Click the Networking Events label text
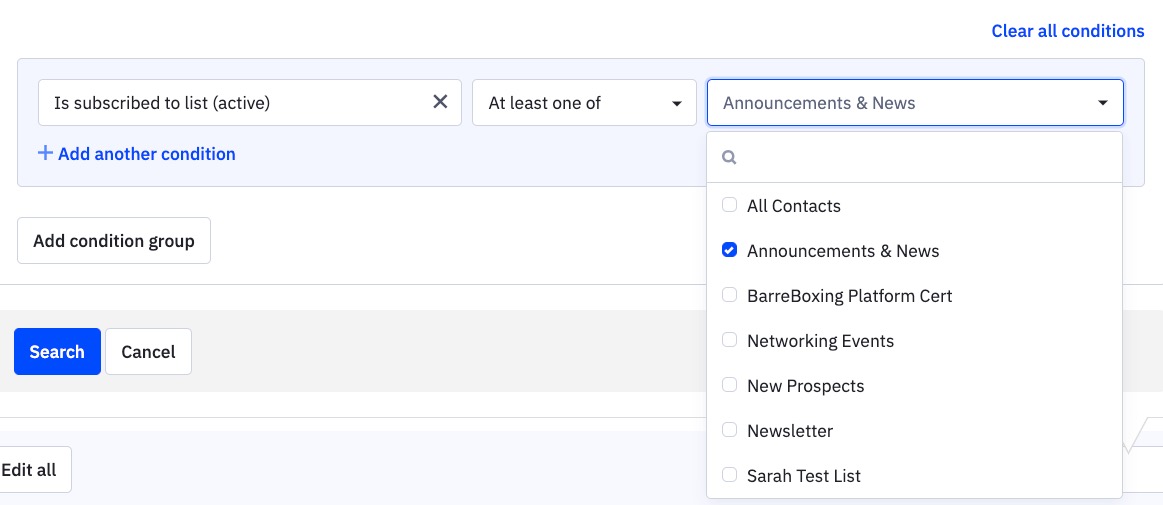 (x=820, y=341)
